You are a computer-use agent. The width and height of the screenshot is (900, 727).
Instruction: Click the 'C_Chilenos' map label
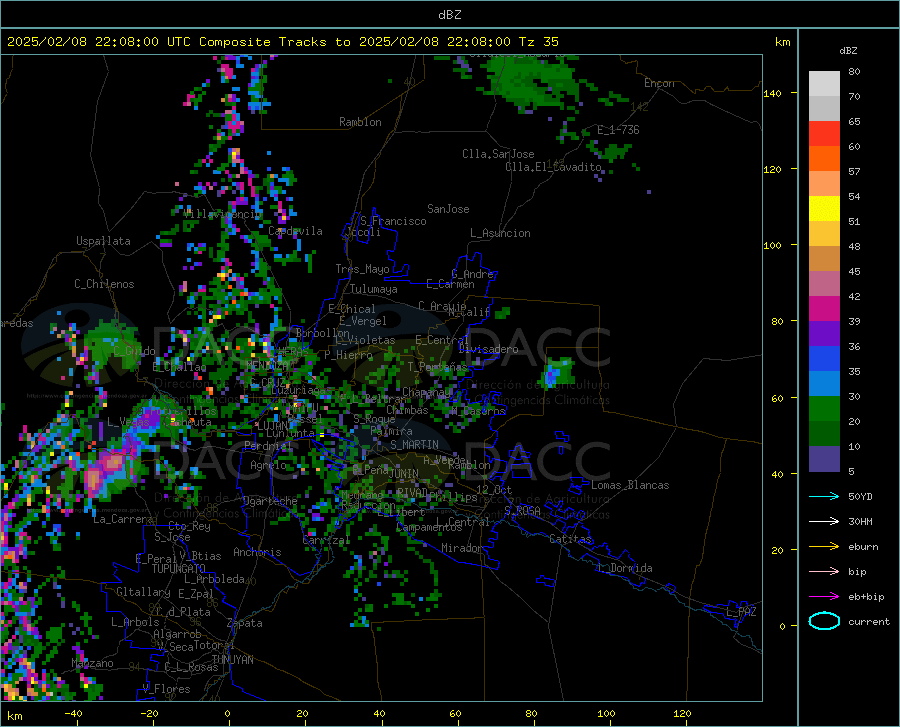(x=104, y=284)
